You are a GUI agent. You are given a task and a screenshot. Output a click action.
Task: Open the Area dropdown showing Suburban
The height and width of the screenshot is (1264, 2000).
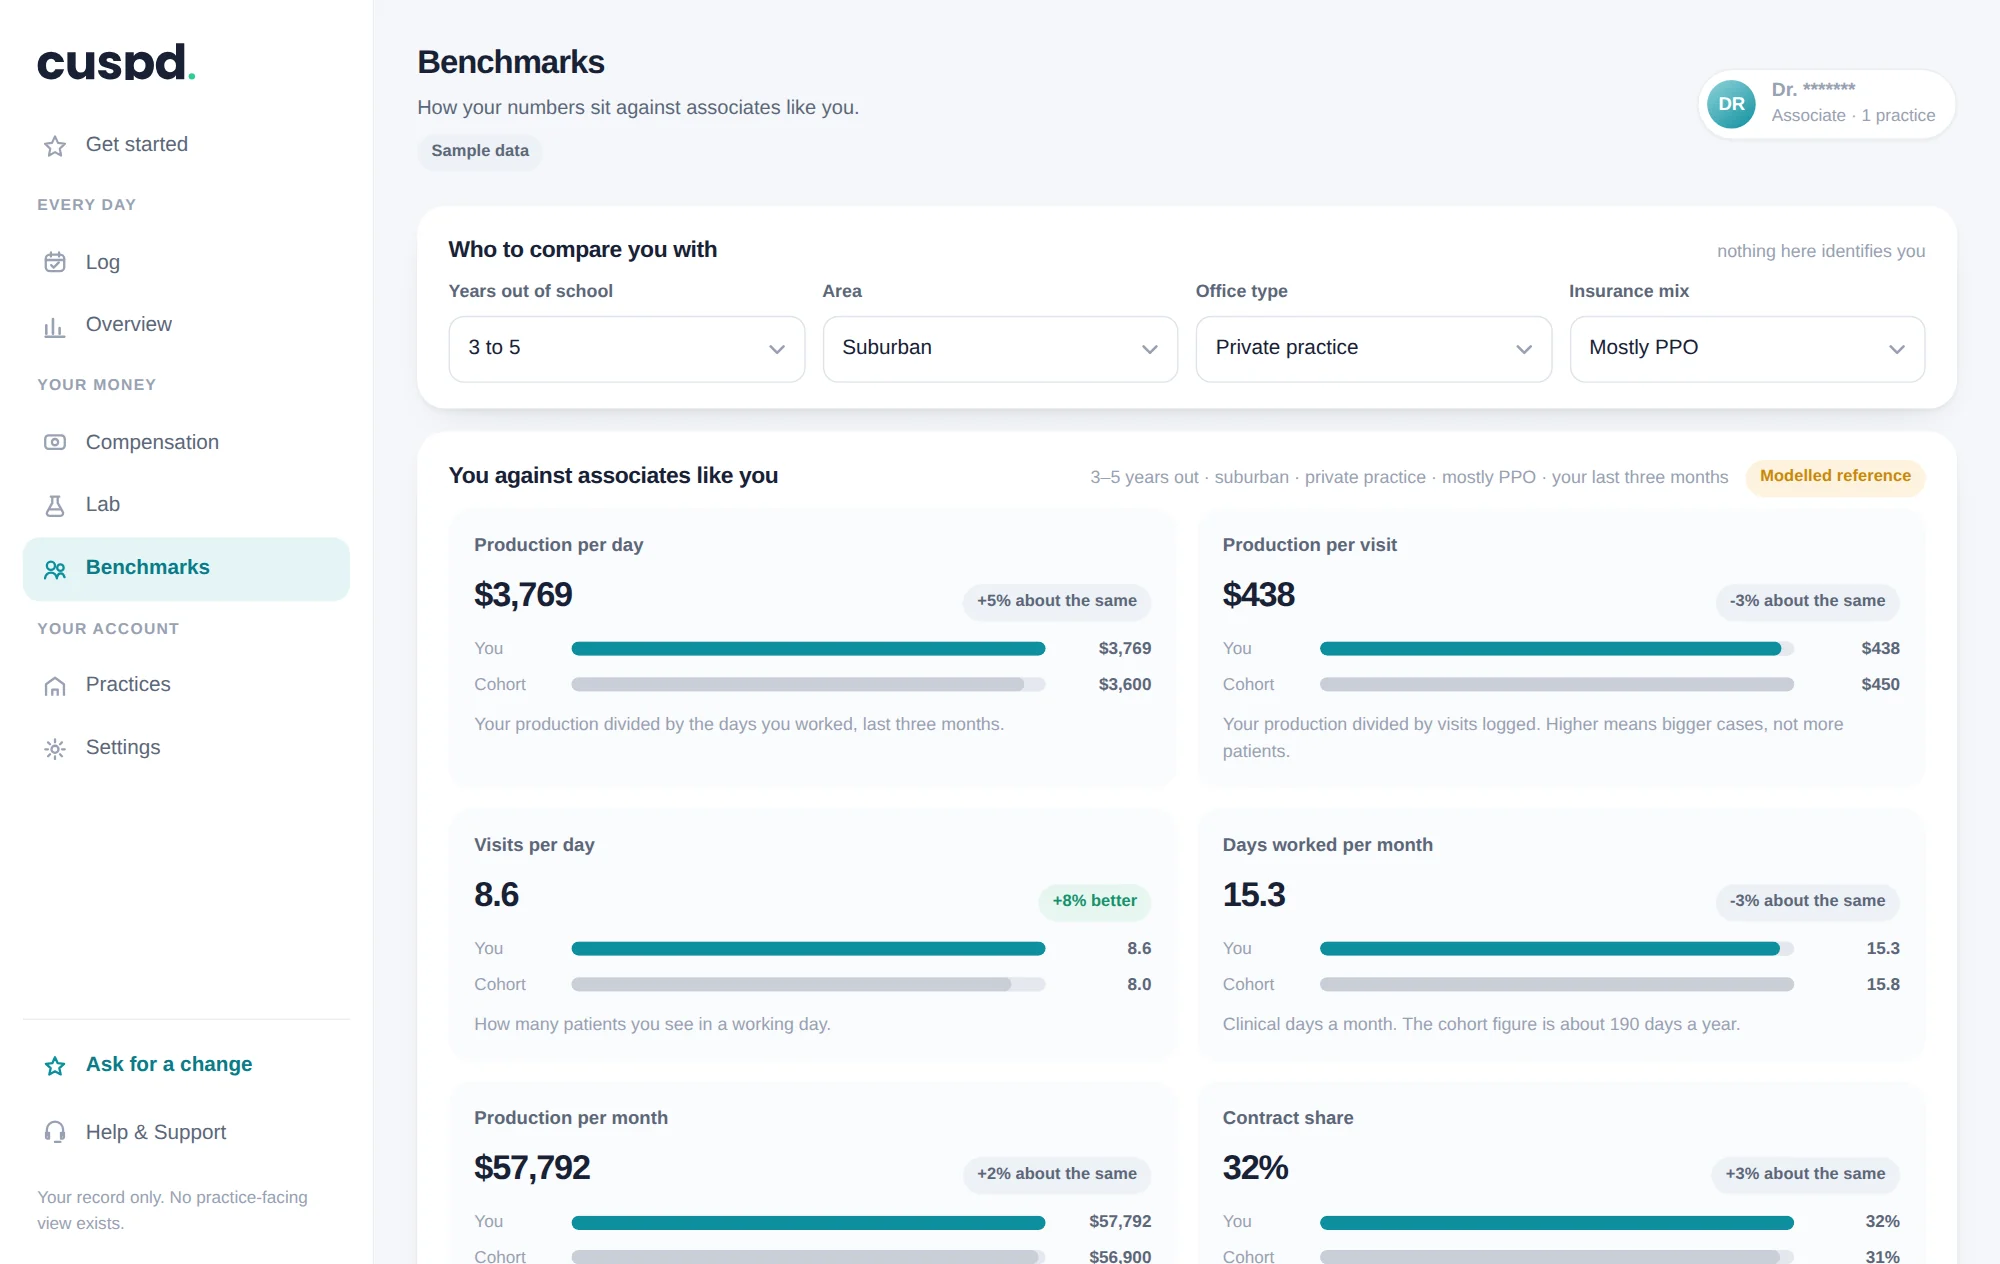(1000, 349)
